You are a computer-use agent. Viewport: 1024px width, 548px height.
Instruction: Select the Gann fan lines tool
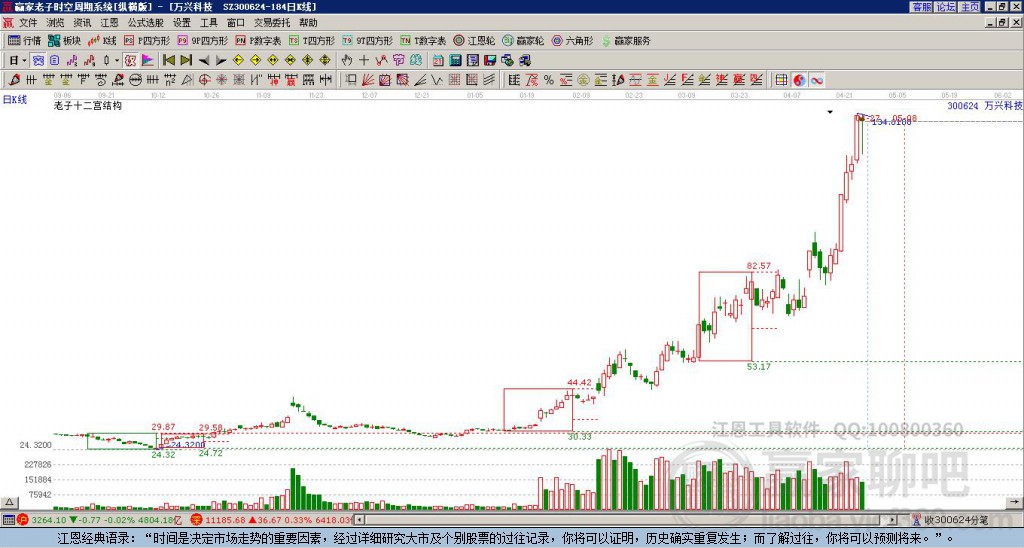(x=368, y=80)
